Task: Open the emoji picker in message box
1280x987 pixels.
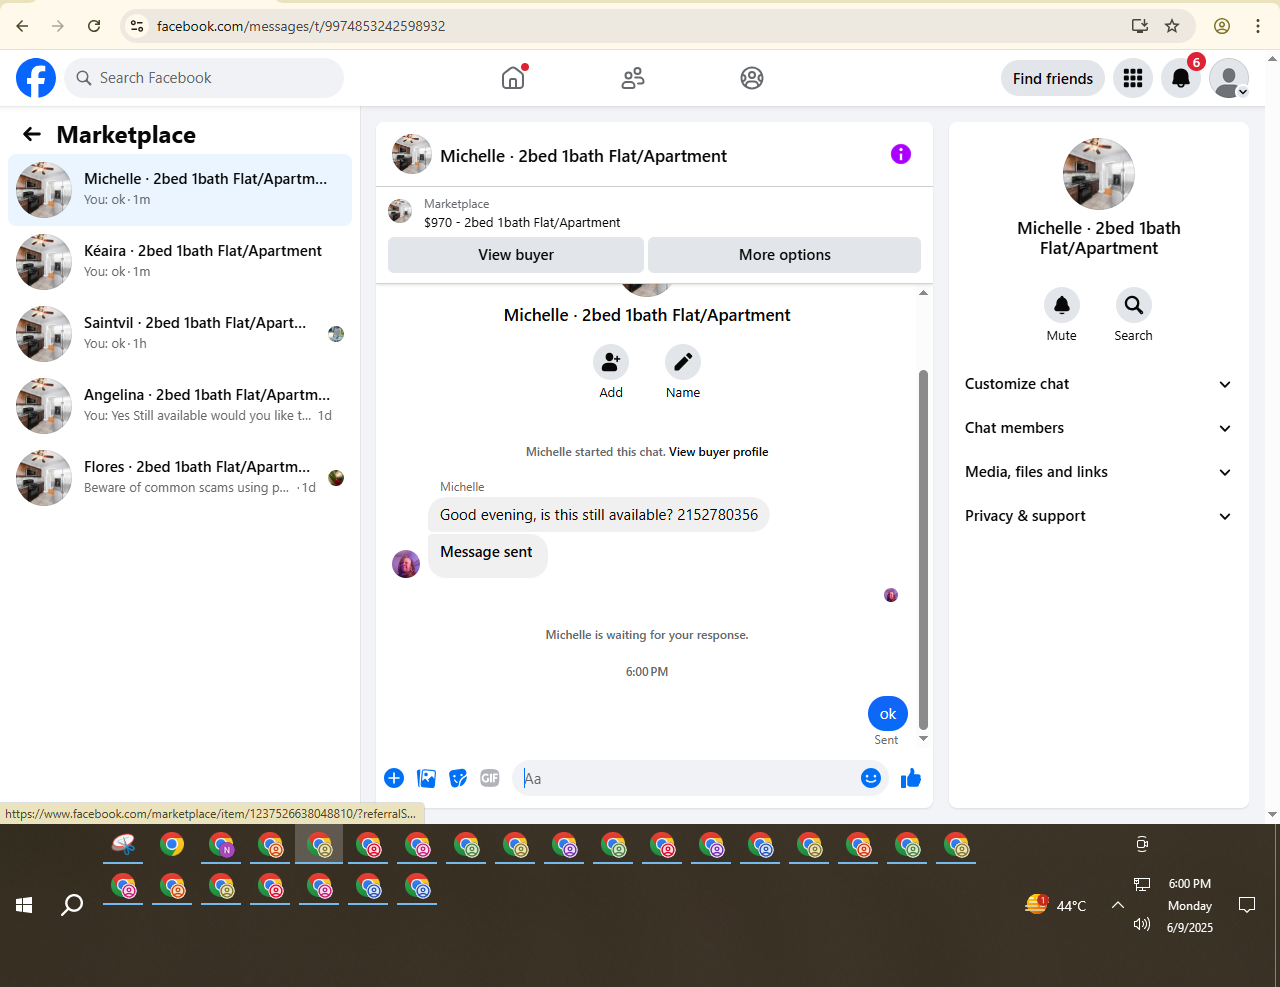Action: coord(871,778)
